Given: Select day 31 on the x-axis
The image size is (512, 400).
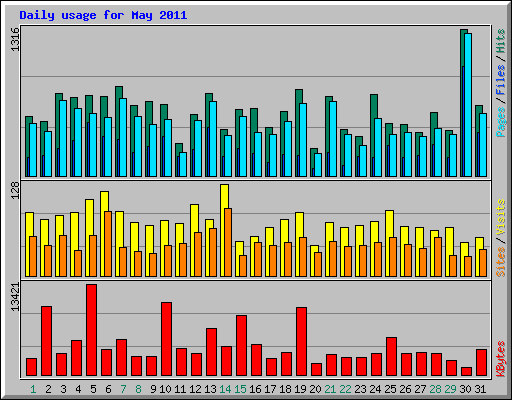Looking at the screenshot, I should coord(480,389).
